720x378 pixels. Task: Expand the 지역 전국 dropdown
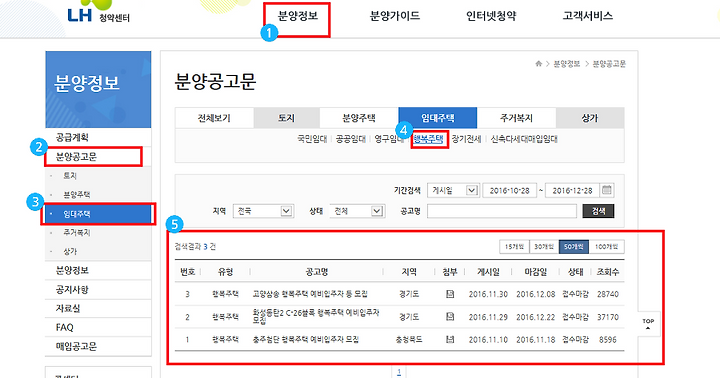263,211
